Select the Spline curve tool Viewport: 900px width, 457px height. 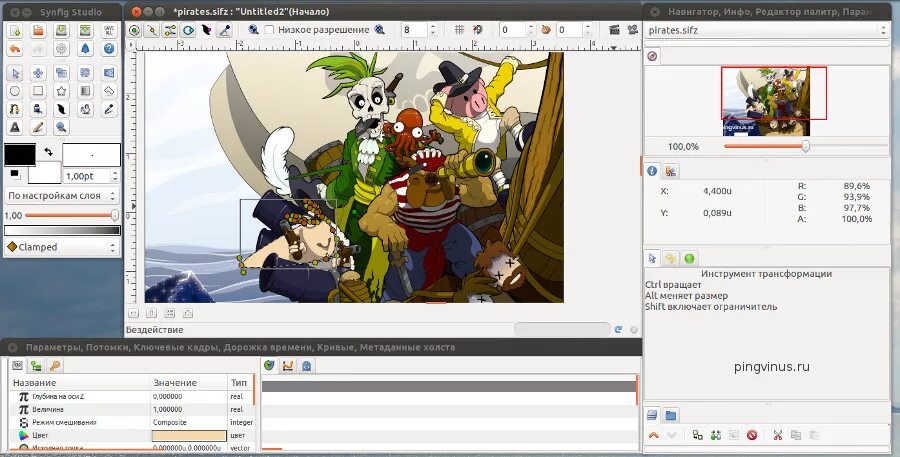pyautogui.click(x=15, y=109)
